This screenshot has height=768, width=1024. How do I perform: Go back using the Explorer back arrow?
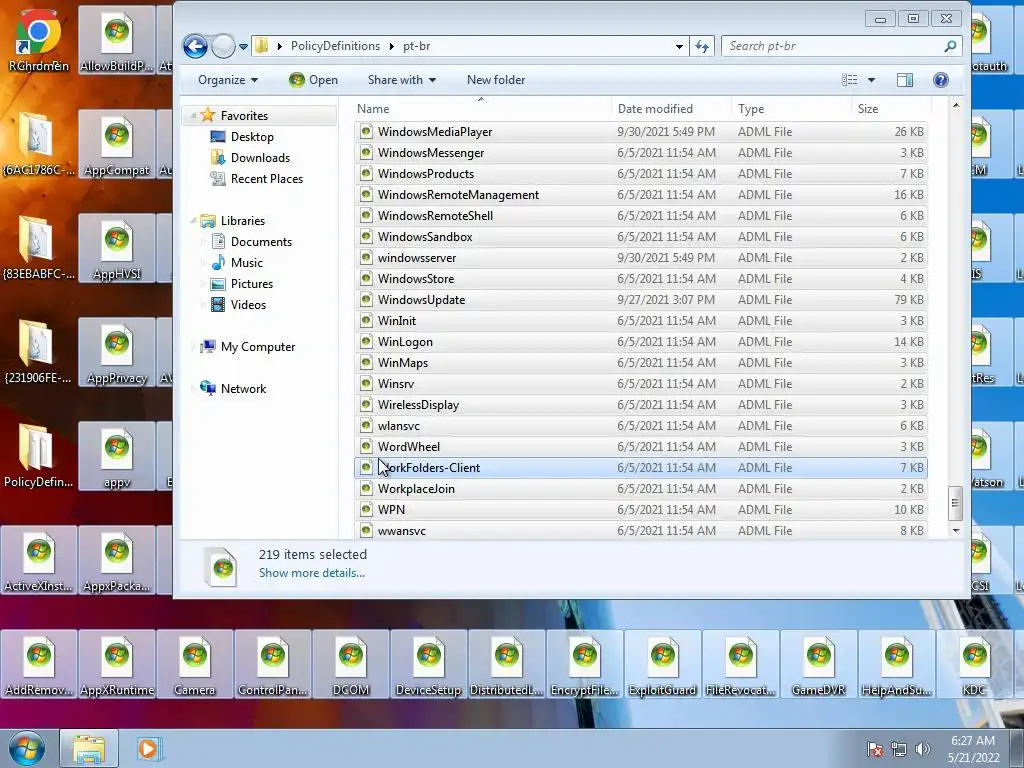[195, 46]
